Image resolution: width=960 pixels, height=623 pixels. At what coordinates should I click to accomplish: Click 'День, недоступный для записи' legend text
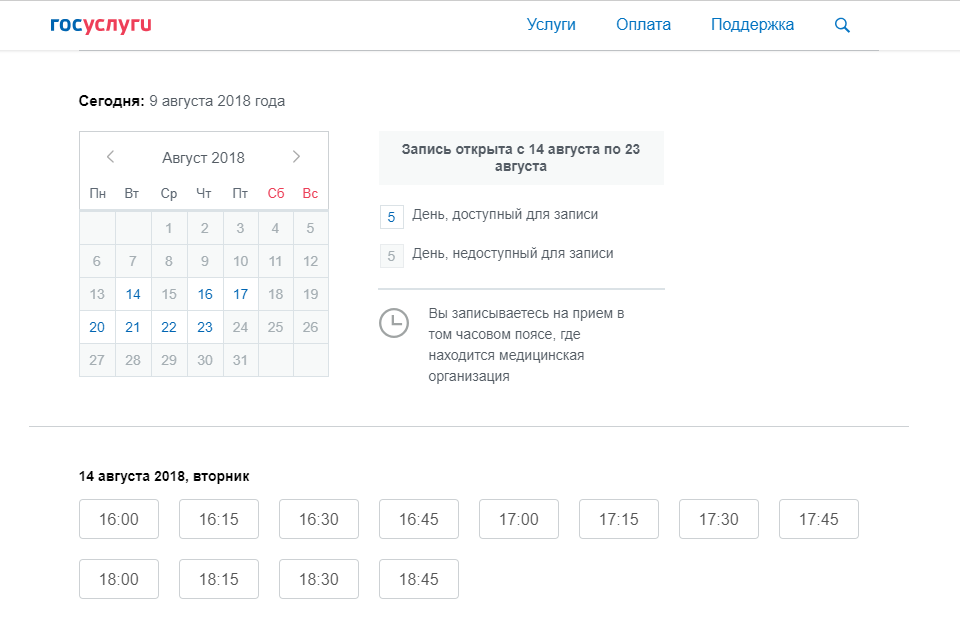click(x=513, y=253)
